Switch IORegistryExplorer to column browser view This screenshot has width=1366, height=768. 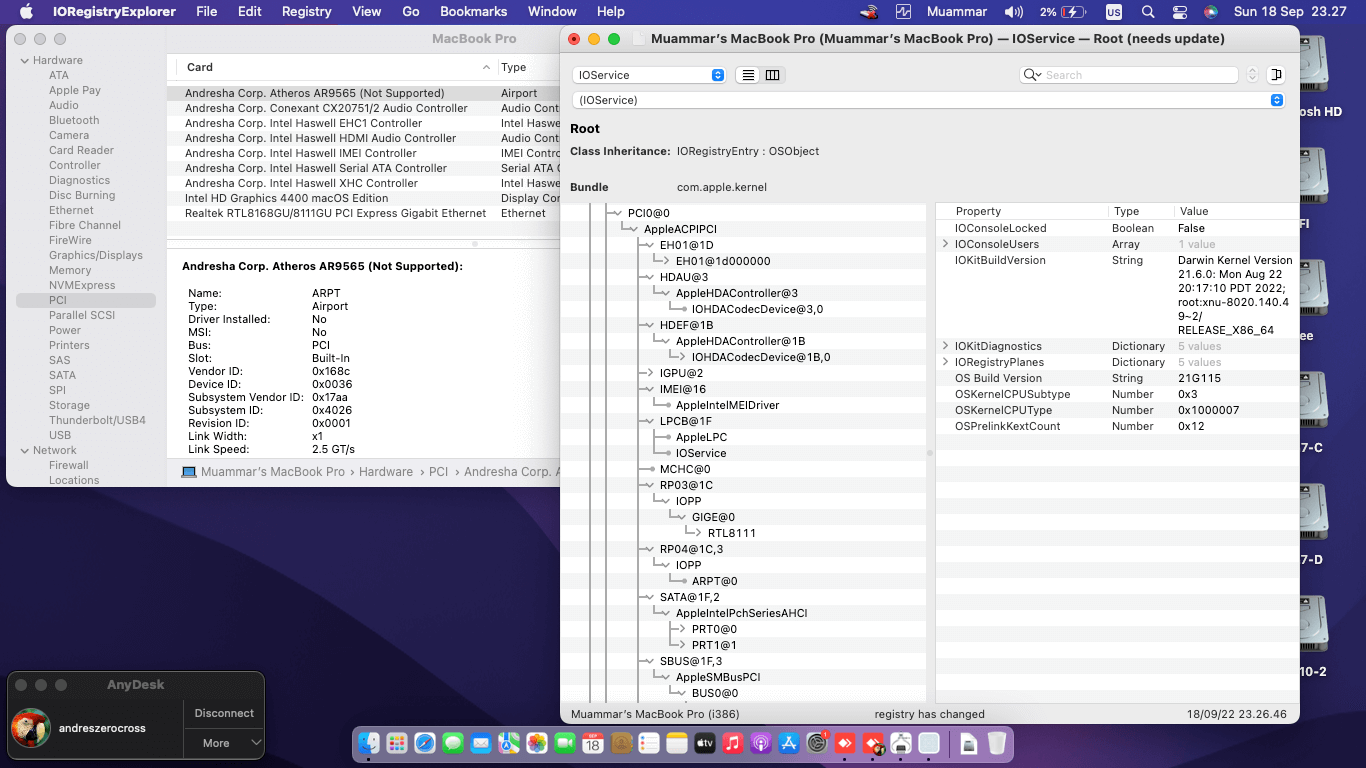point(772,75)
